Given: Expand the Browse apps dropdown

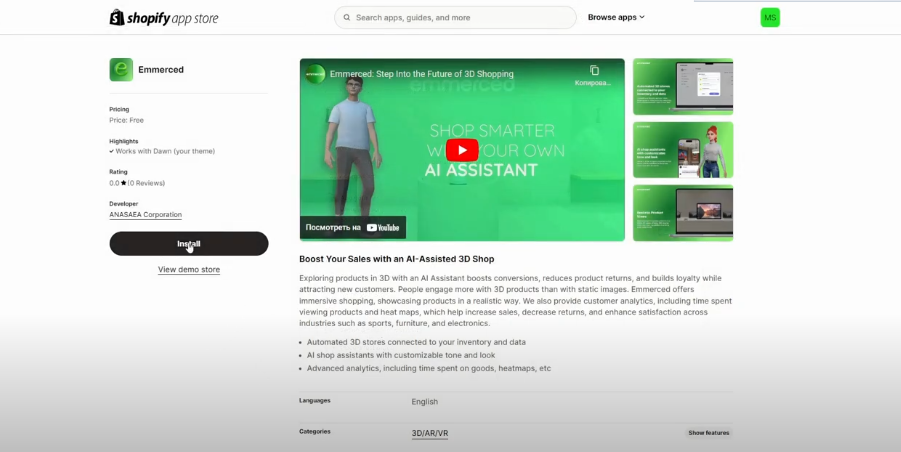Looking at the screenshot, I should (616, 17).
